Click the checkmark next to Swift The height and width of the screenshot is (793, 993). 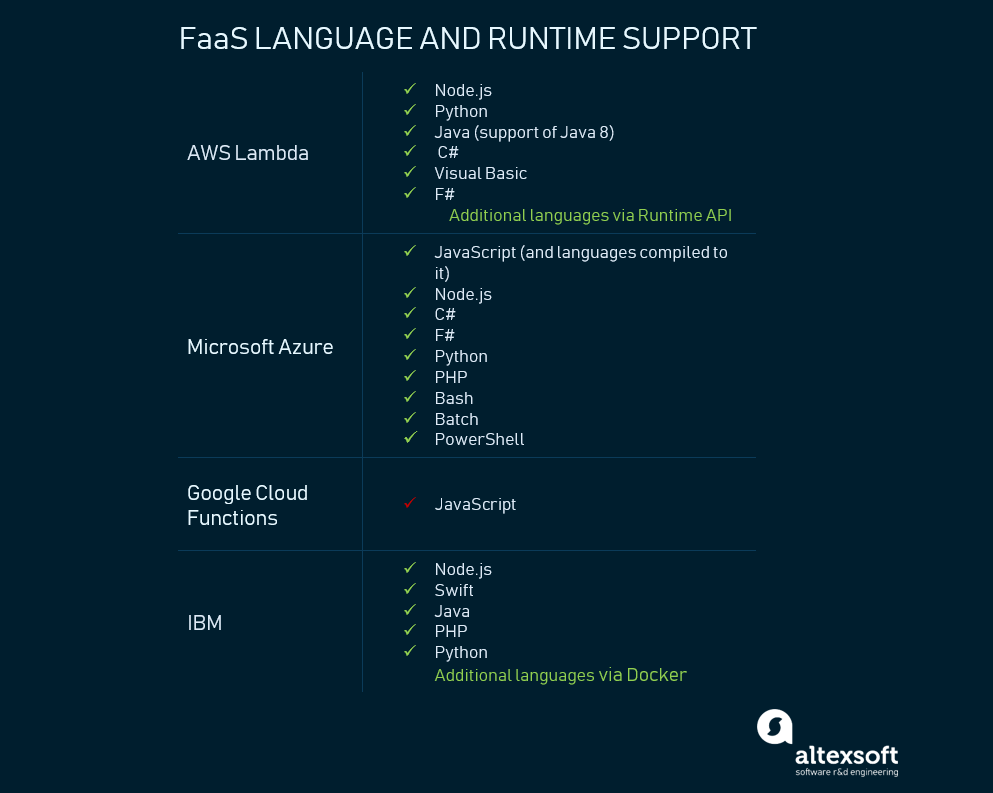pos(410,589)
